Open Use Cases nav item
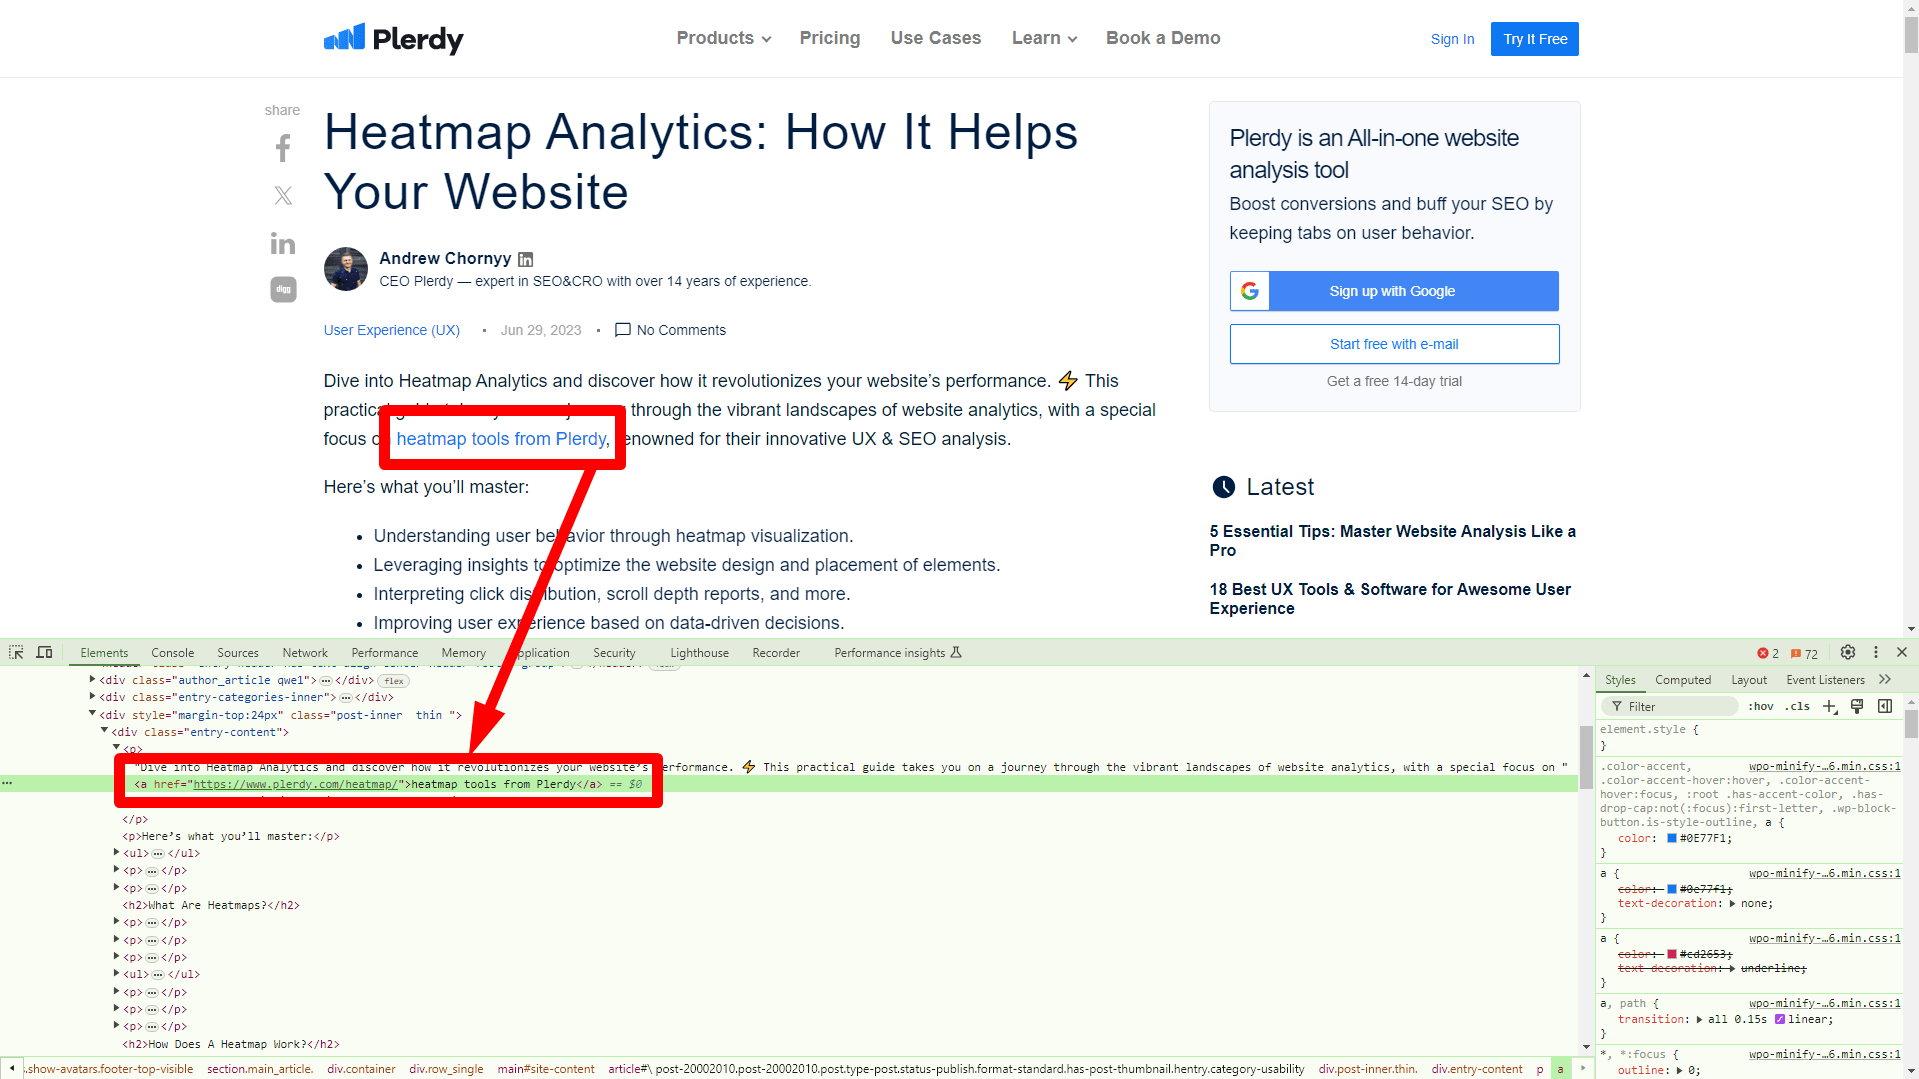The height and width of the screenshot is (1079, 1919). tap(936, 38)
